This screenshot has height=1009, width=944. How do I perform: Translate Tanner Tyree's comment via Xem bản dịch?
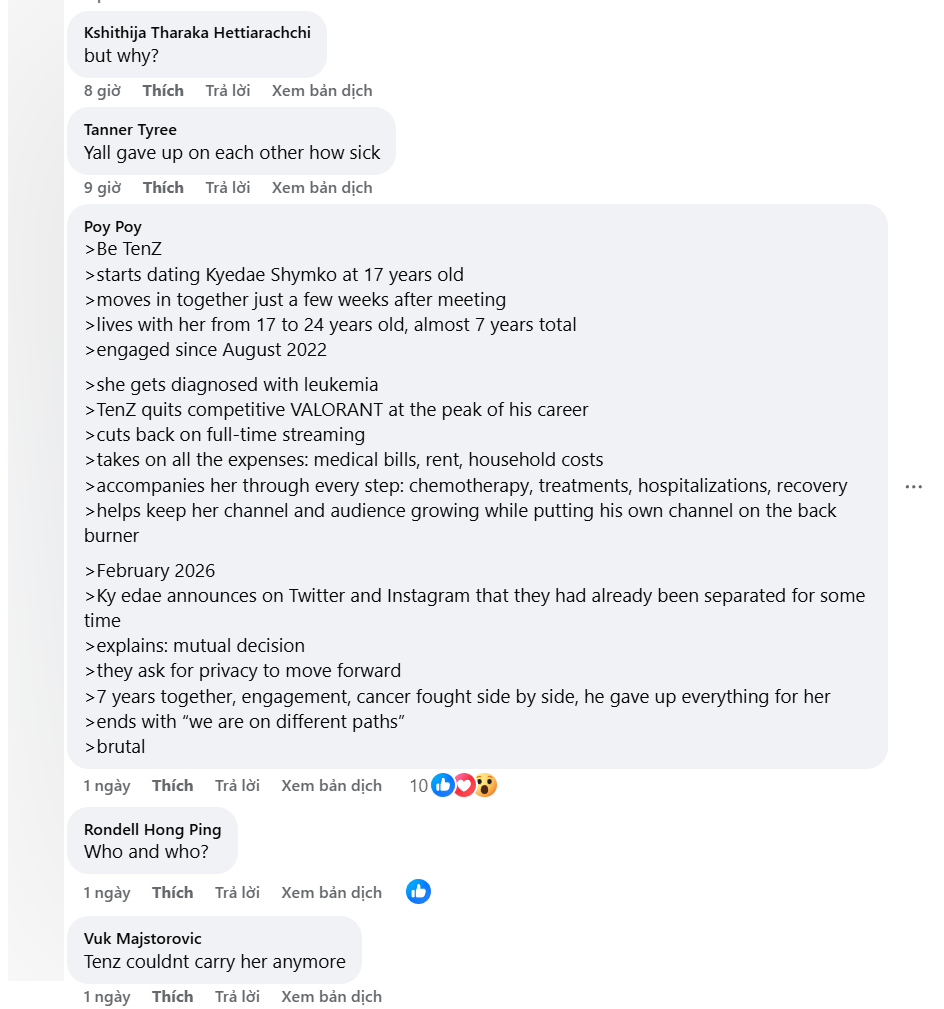[x=322, y=187]
